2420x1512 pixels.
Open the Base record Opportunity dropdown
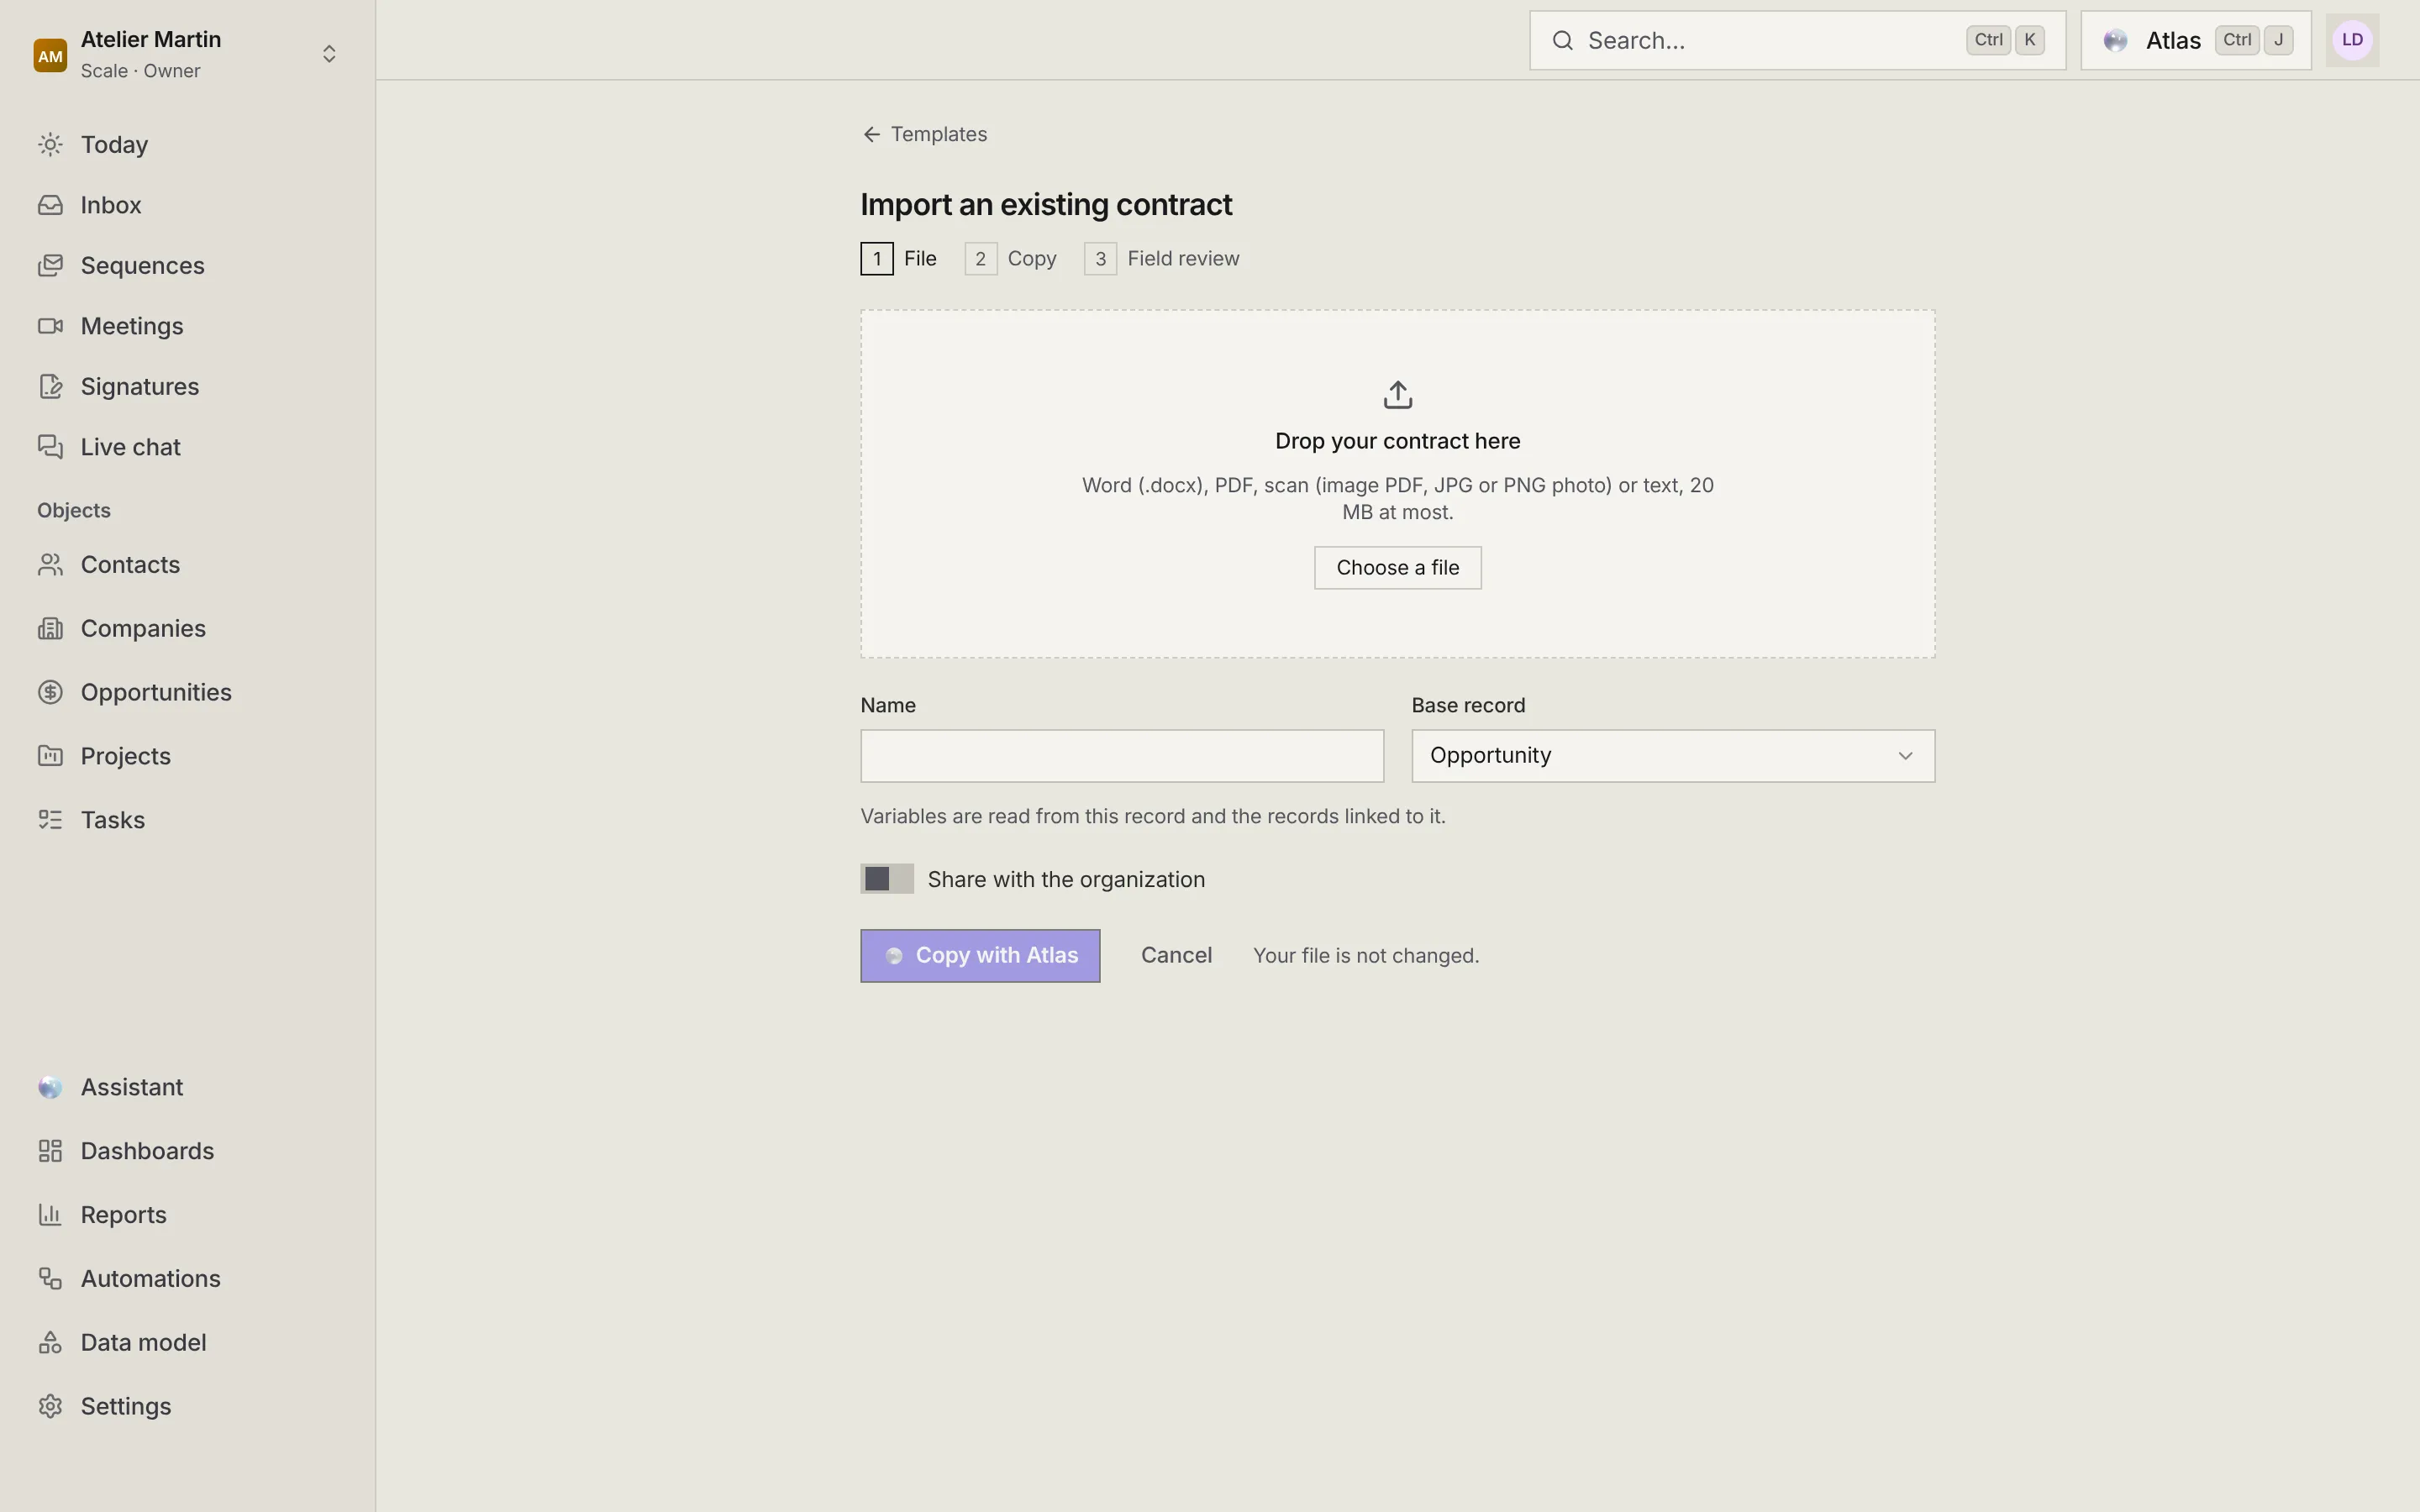tap(1673, 756)
